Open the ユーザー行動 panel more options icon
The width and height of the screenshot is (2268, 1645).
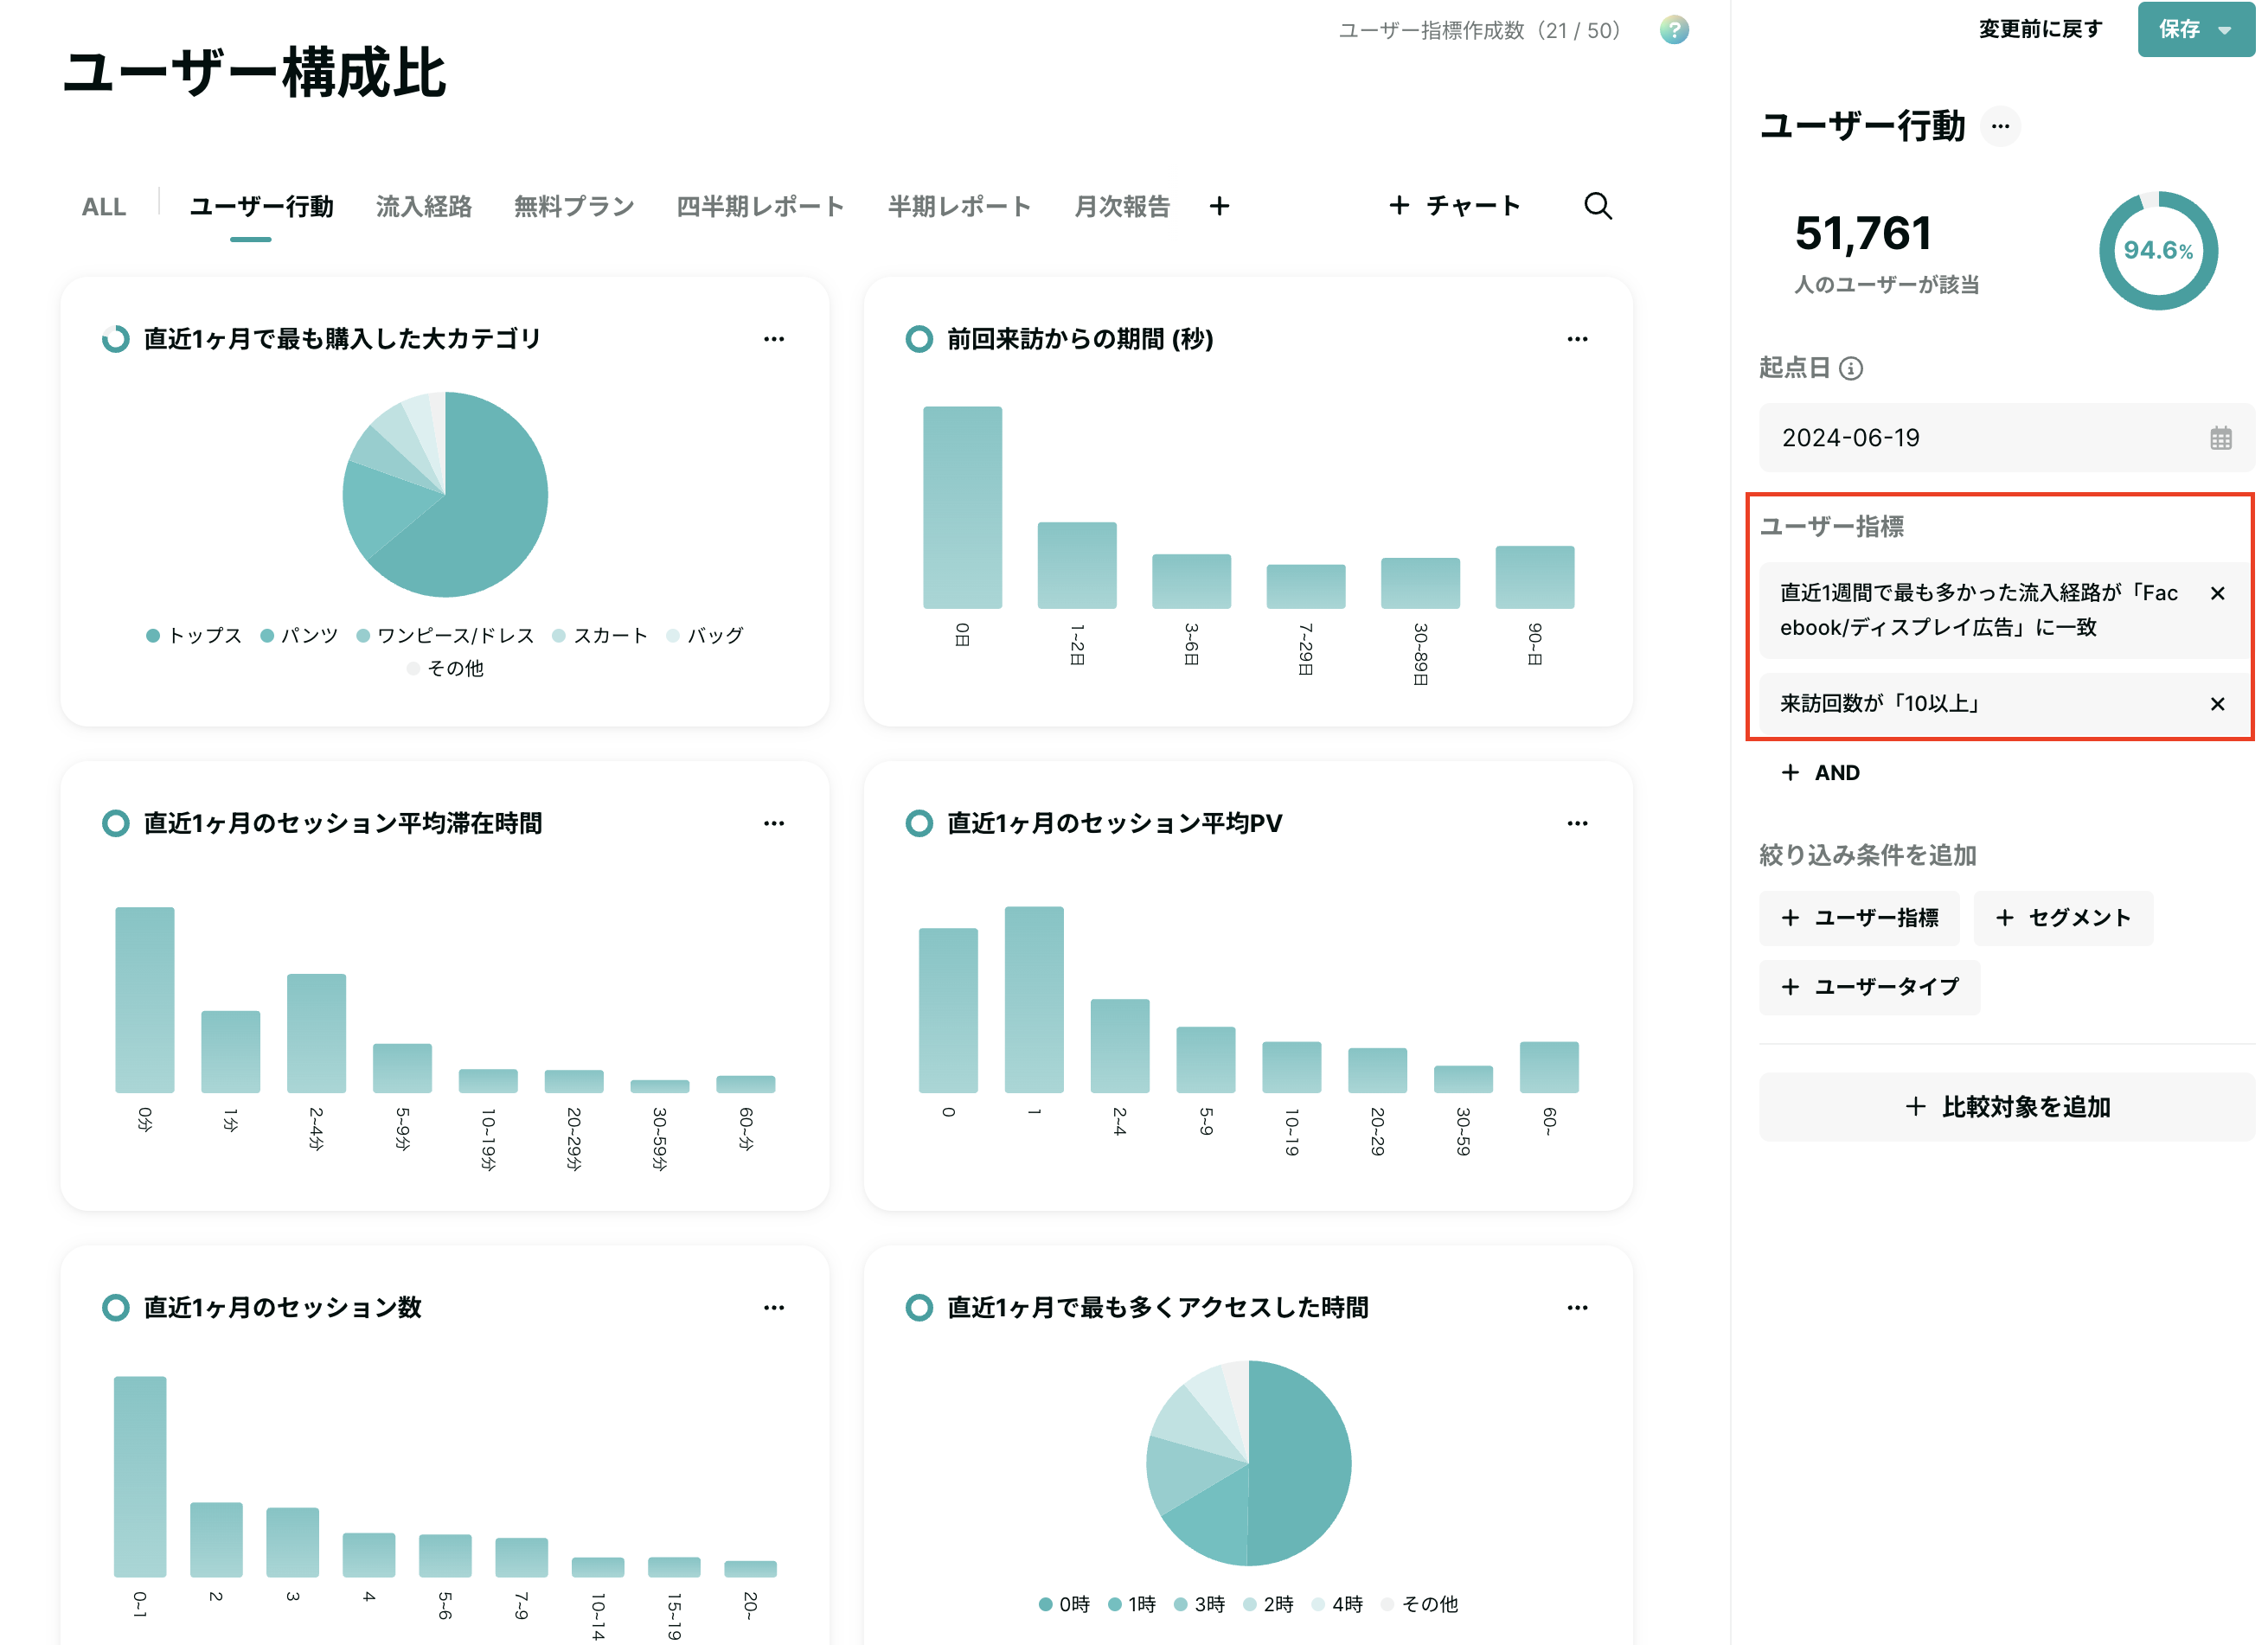tap(1999, 126)
